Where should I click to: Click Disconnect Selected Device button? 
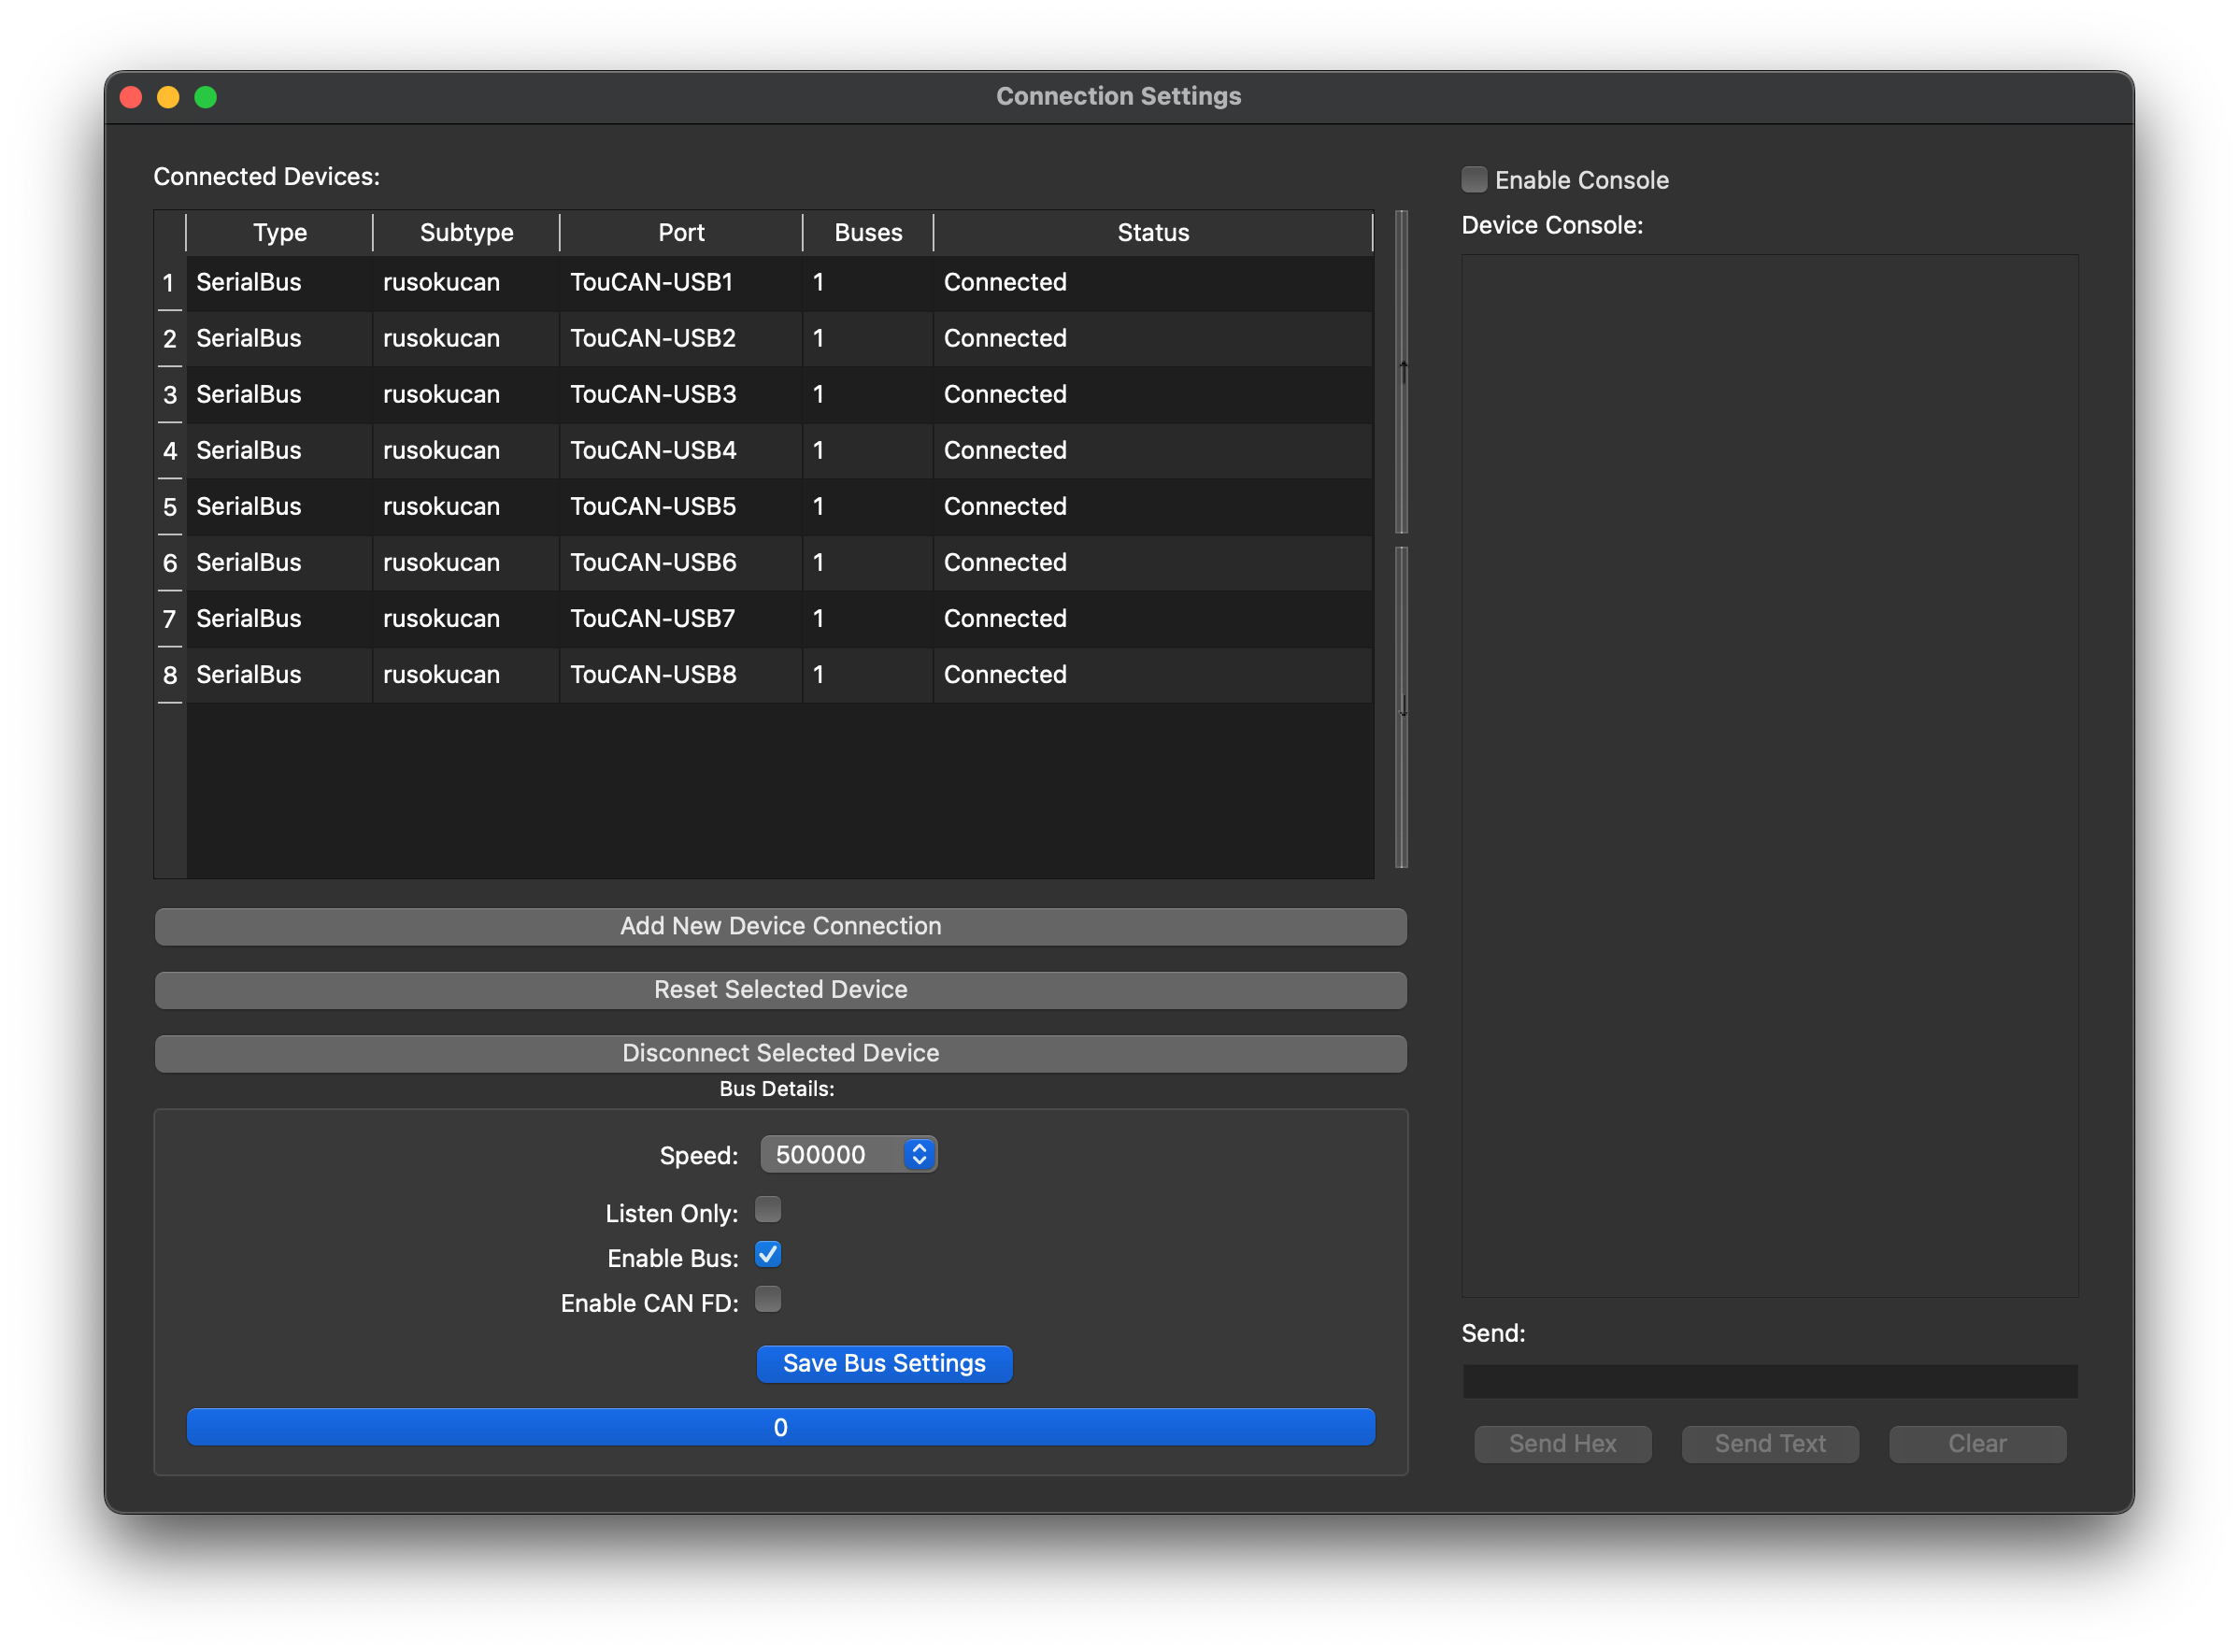(x=780, y=1053)
